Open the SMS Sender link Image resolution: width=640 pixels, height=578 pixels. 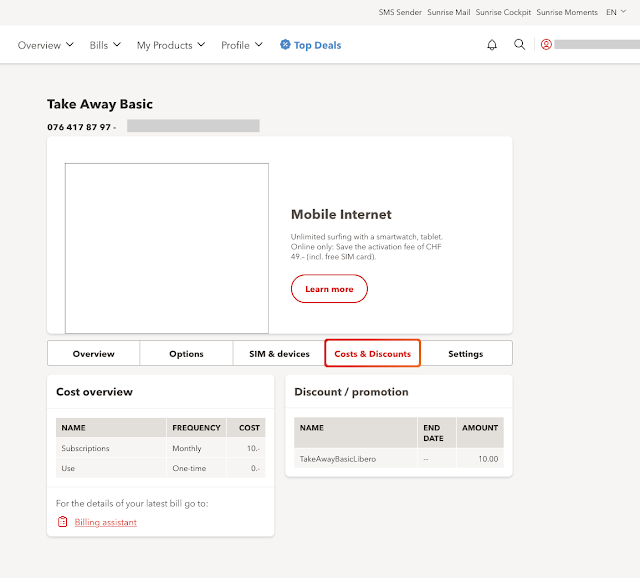[x=400, y=12]
